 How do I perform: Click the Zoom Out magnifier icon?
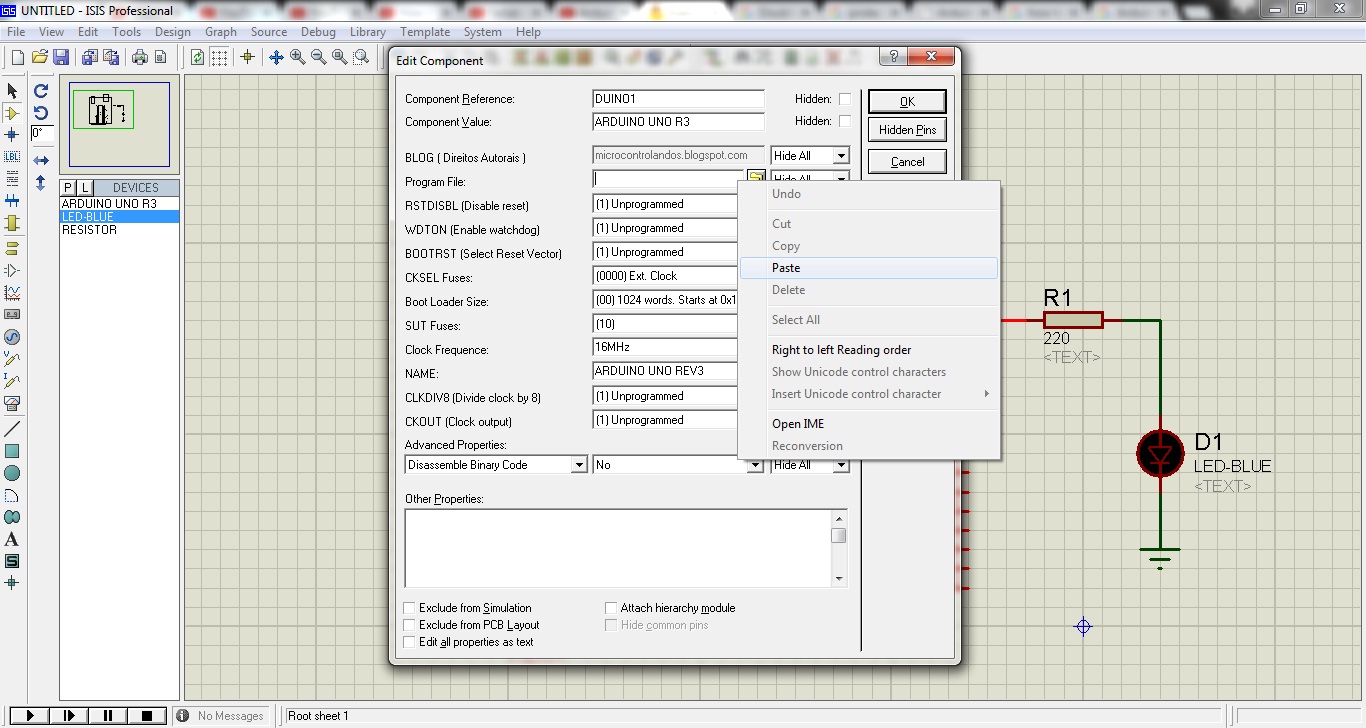[318, 57]
